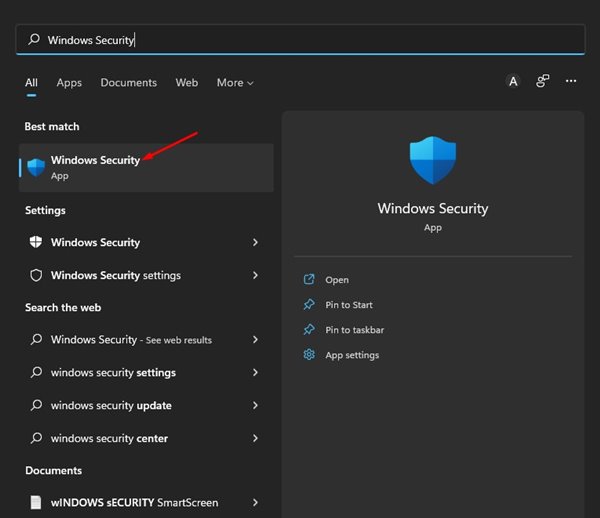Click the App settings gear icon

pyautogui.click(x=309, y=355)
